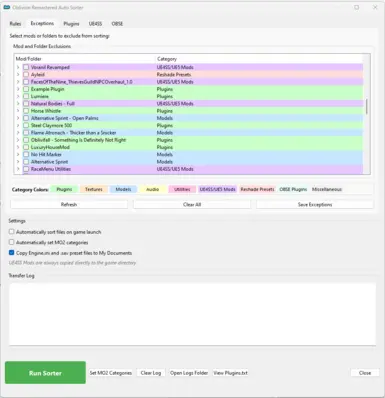This screenshot has width=385, height=398.
Task: Enable Automatically sort files on game launch
Action: pos(12,232)
